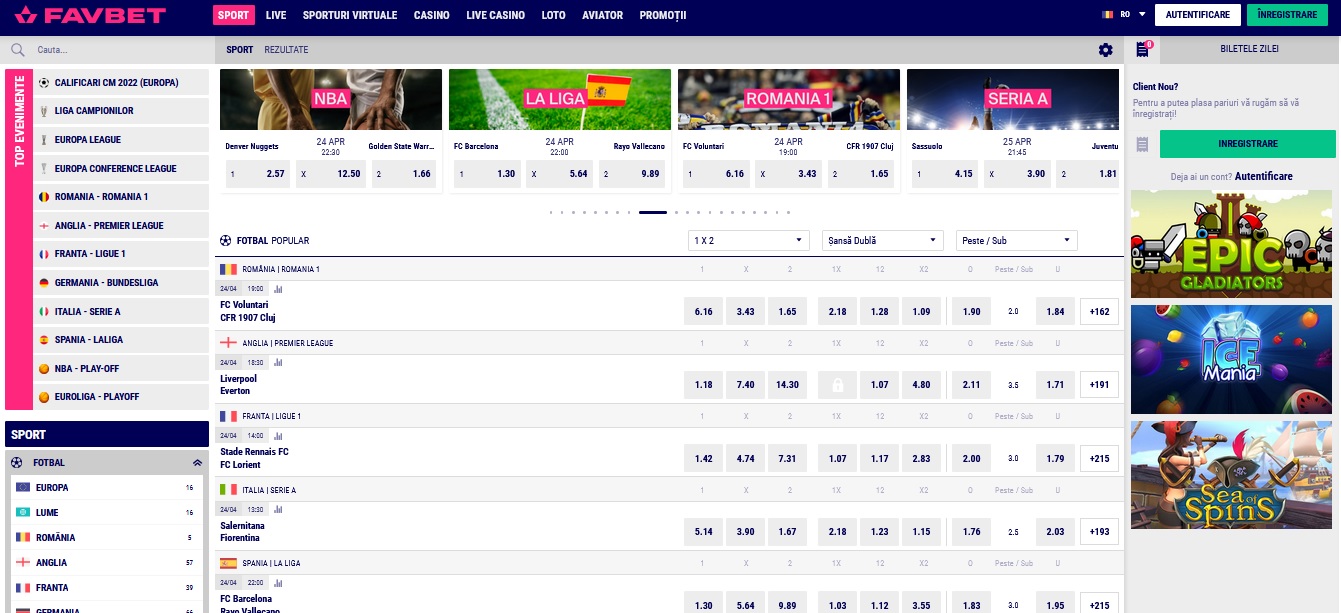Viewport: 1341px width, 613px height.
Task: Click the France flag in Ligue 1 header
Action: point(229,416)
